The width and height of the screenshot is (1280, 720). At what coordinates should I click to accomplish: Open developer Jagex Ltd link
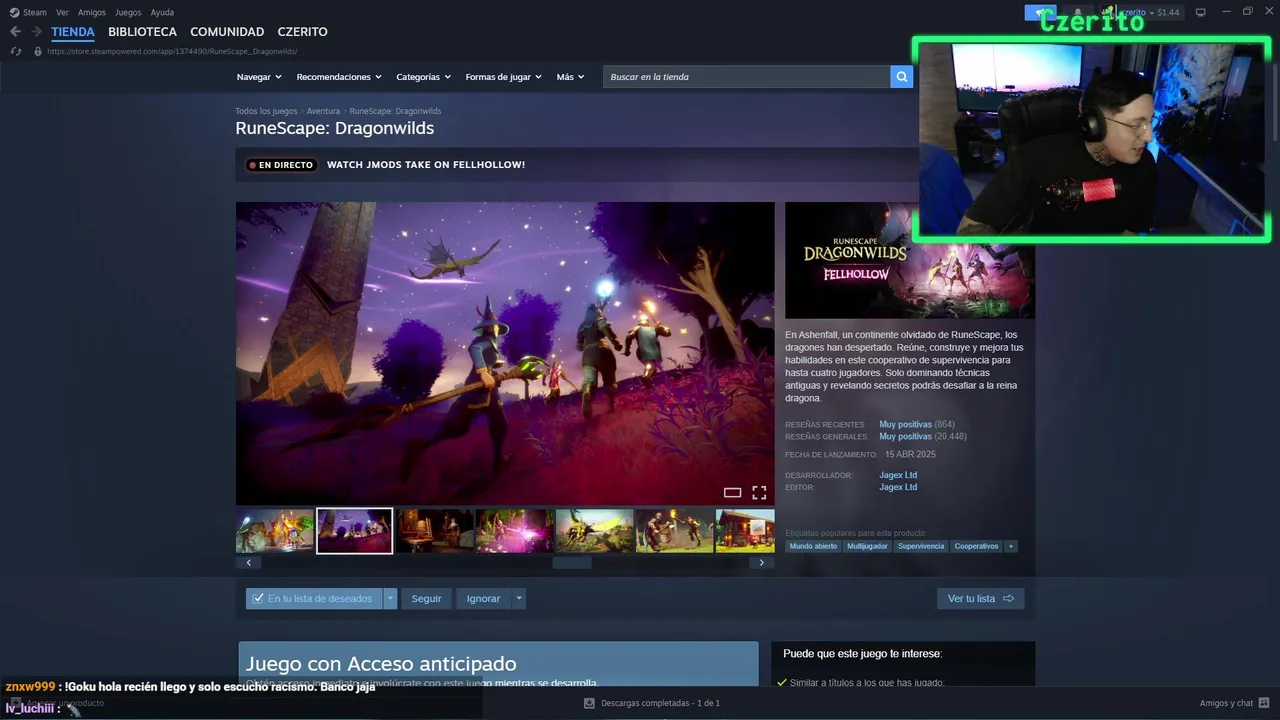[898, 475]
